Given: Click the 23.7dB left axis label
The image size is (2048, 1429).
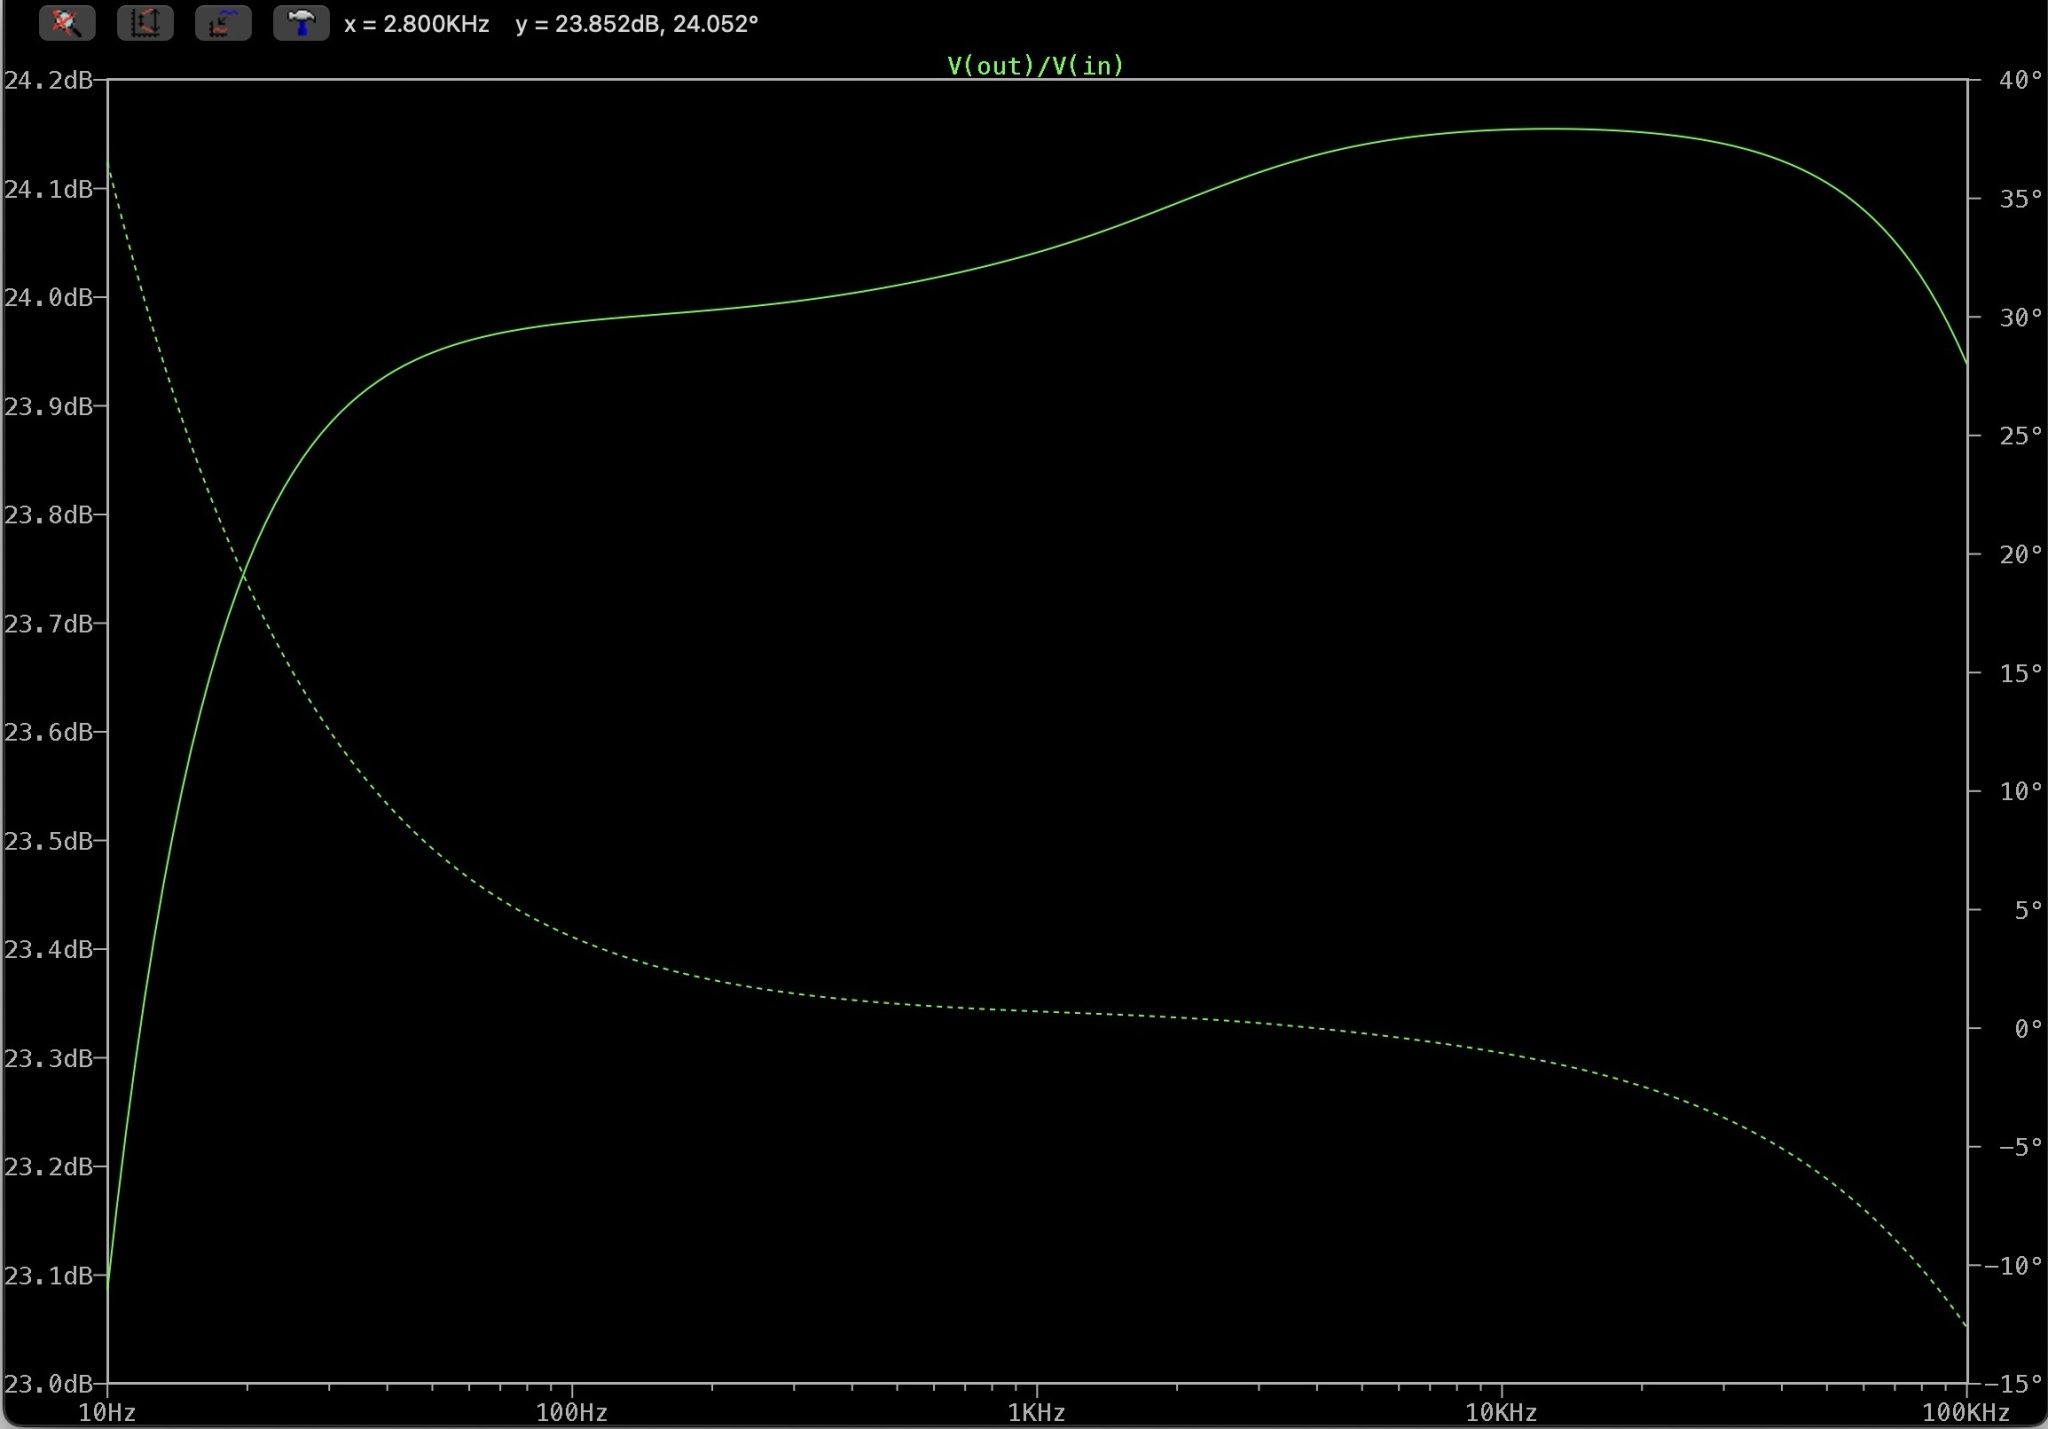Looking at the screenshot, I should 49,624.
